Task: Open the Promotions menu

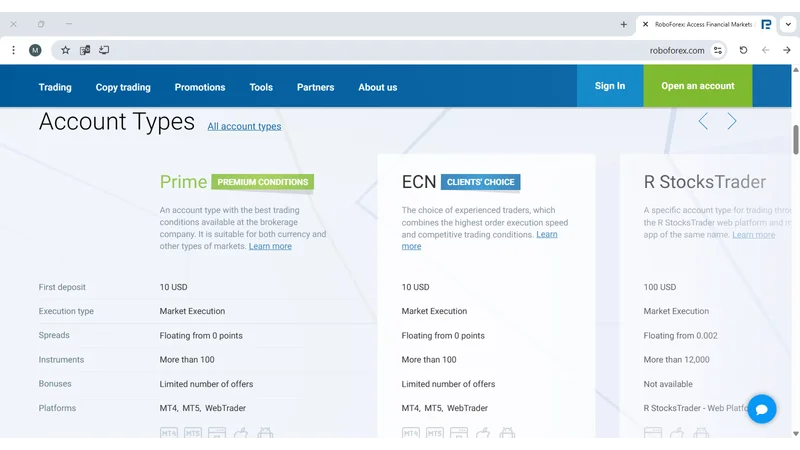Action: point(200,87)
